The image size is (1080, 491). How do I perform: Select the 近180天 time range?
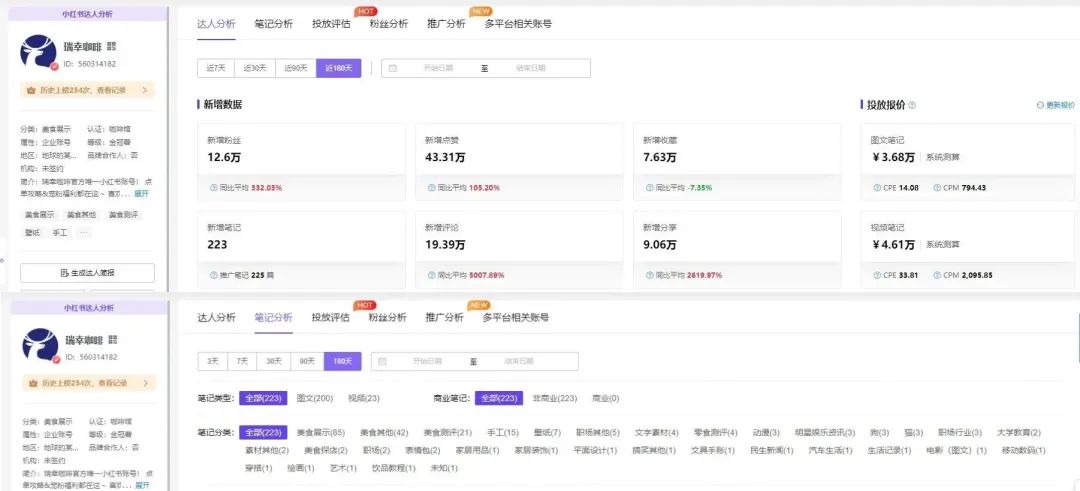339,68
